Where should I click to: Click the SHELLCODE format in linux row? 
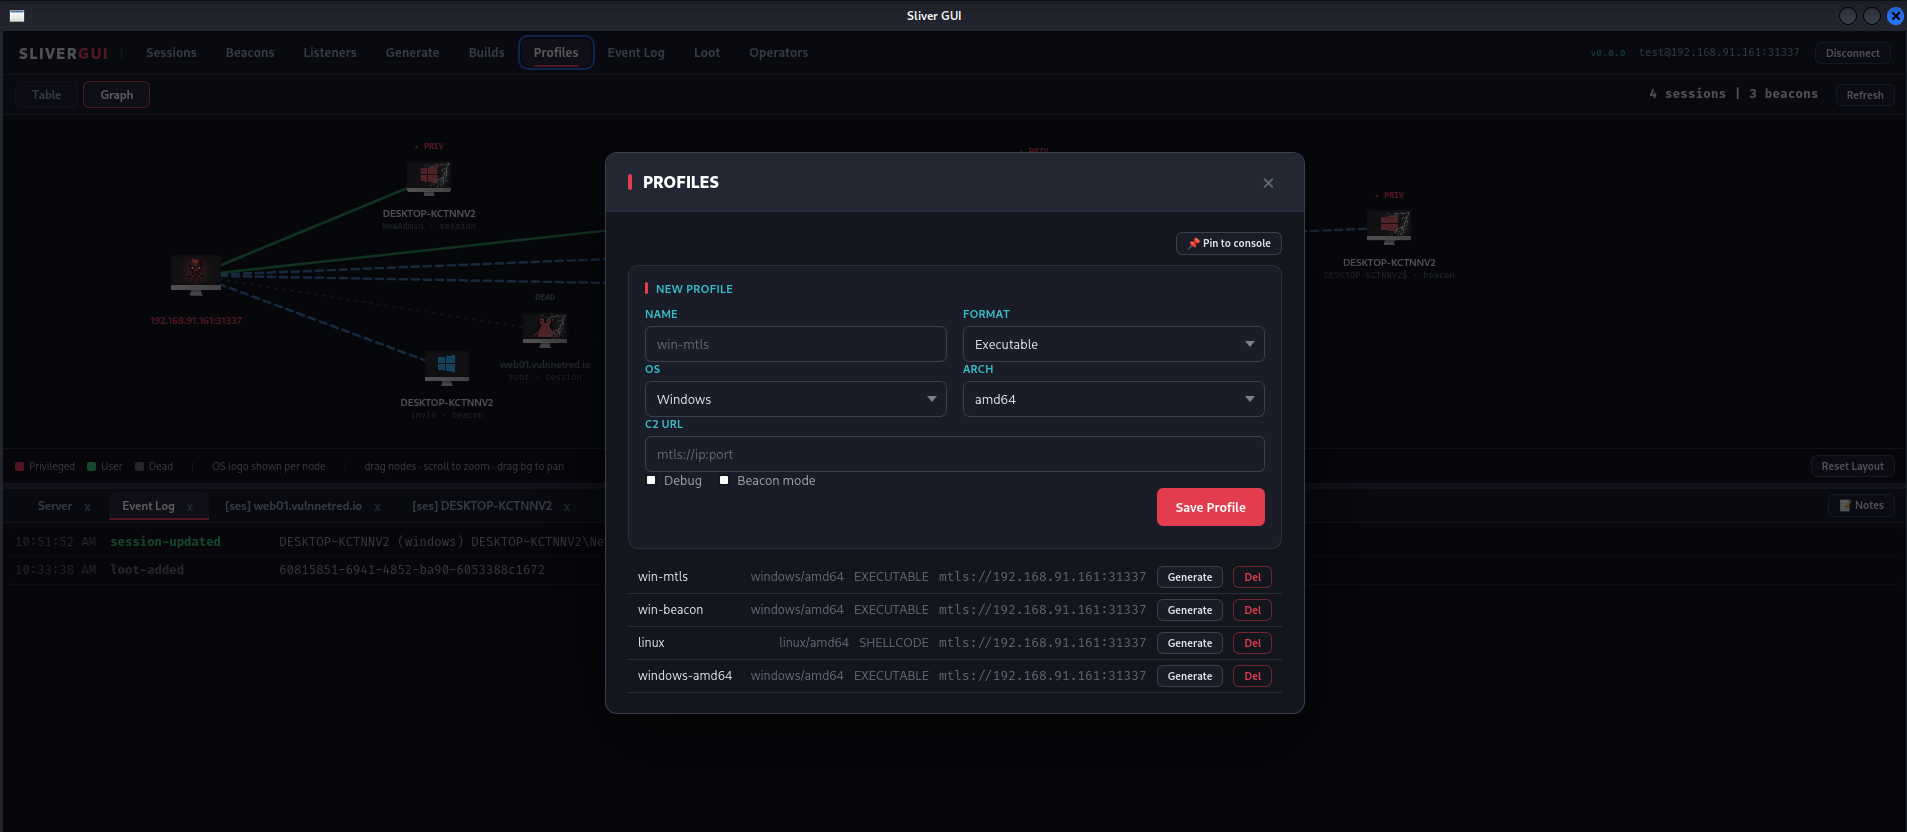tap(894, 643)
